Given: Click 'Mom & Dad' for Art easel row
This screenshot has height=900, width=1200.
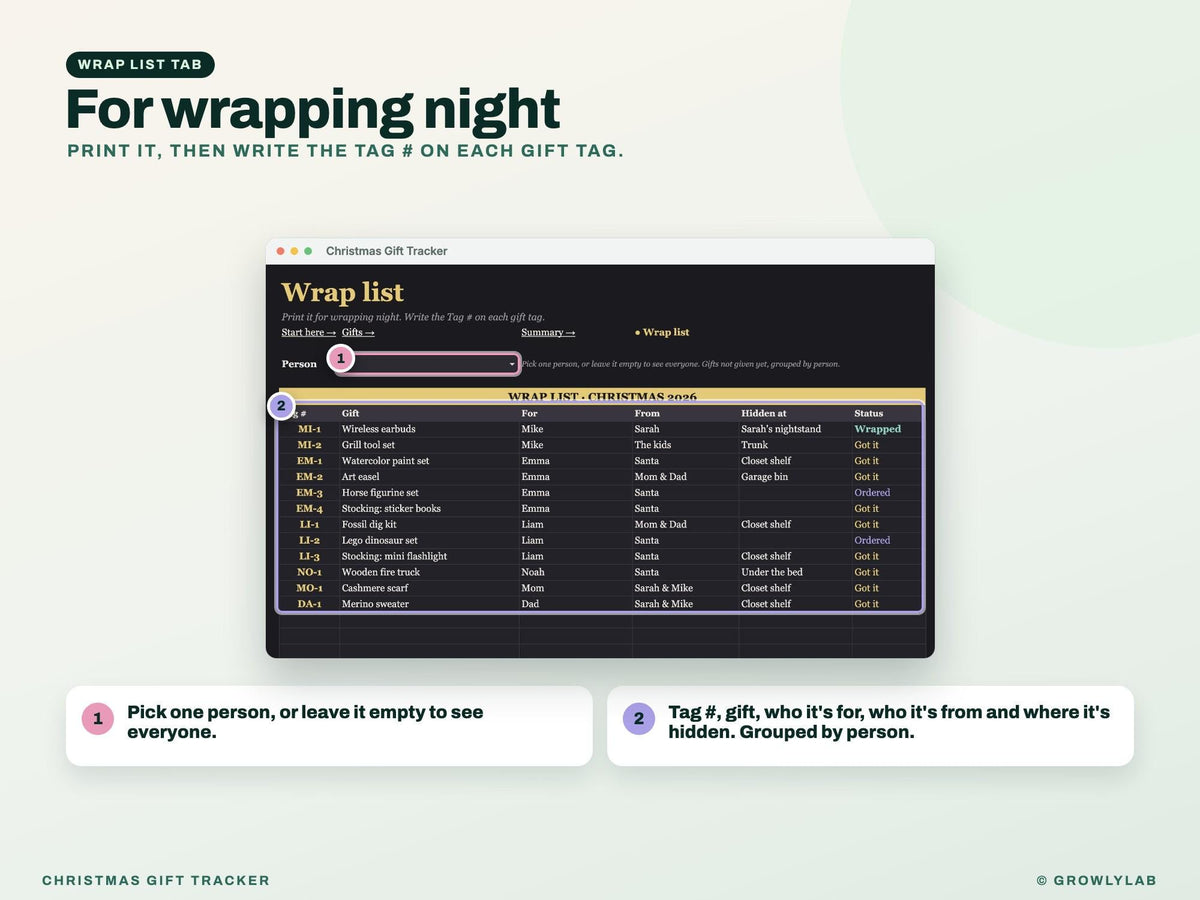Looking at the screenshot, I should (x=660, y=477).
